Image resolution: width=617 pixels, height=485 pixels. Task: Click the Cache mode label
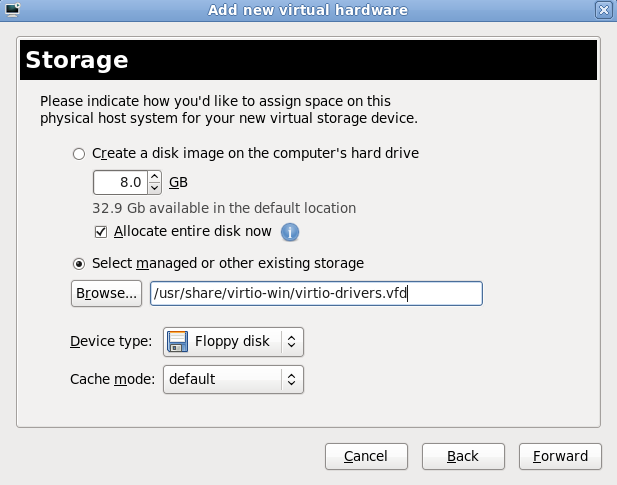coord(110,380)
